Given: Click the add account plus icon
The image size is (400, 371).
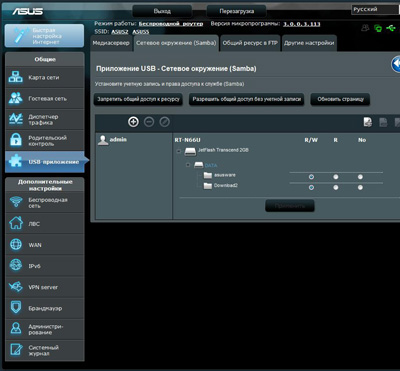Looking at the screenshot, I should click(x=133, y=122).
